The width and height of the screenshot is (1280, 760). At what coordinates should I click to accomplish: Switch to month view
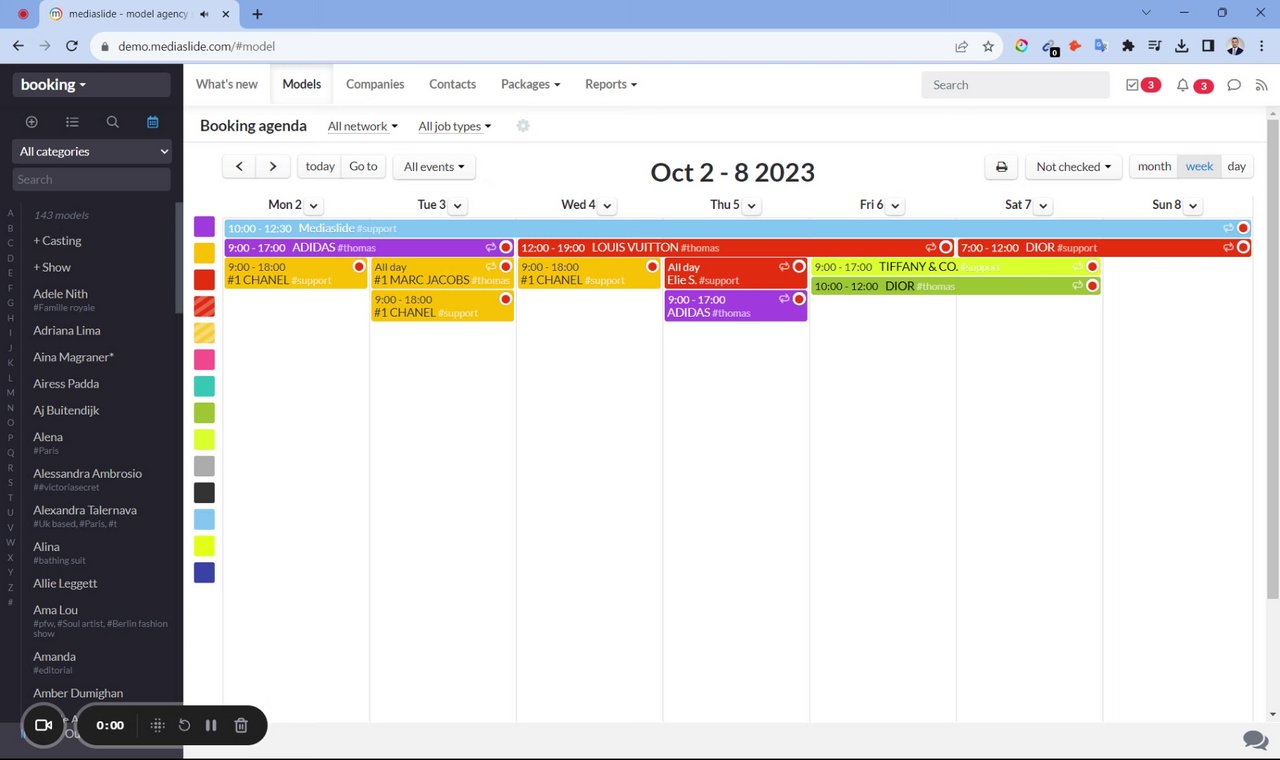[x=1154, y=167]
